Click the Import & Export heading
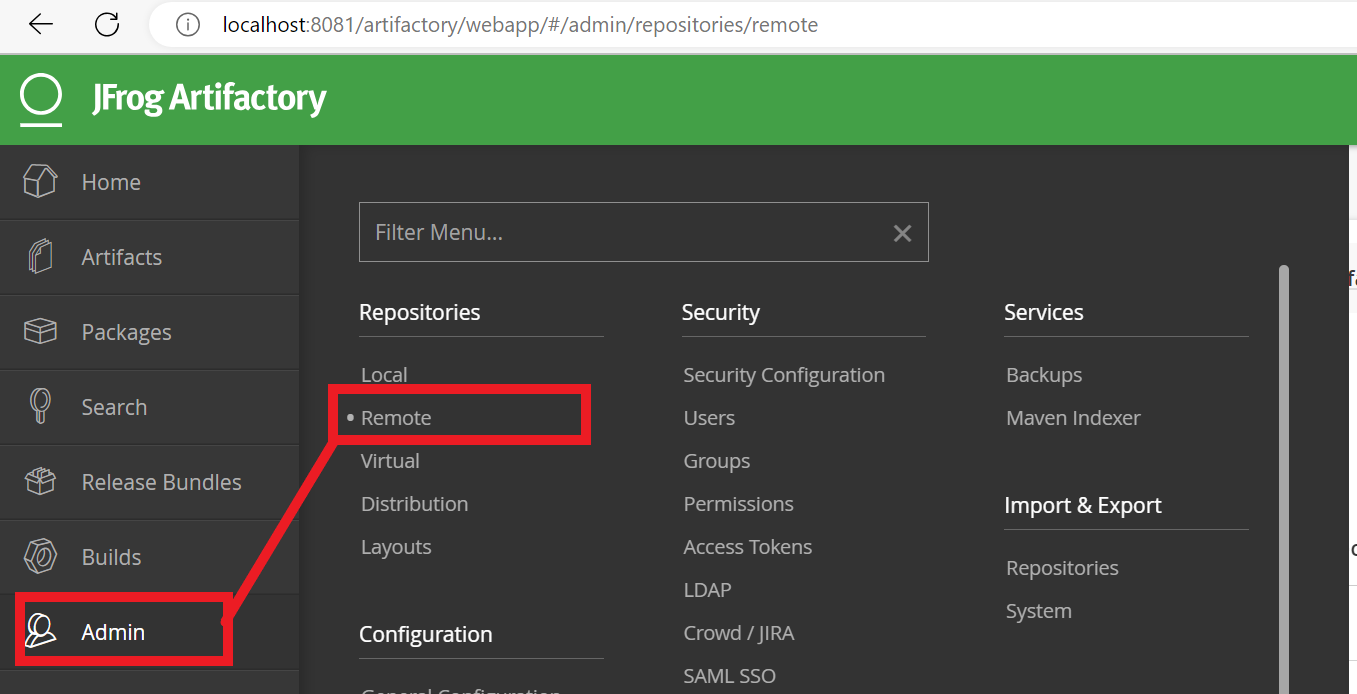 coord(1083,505)
